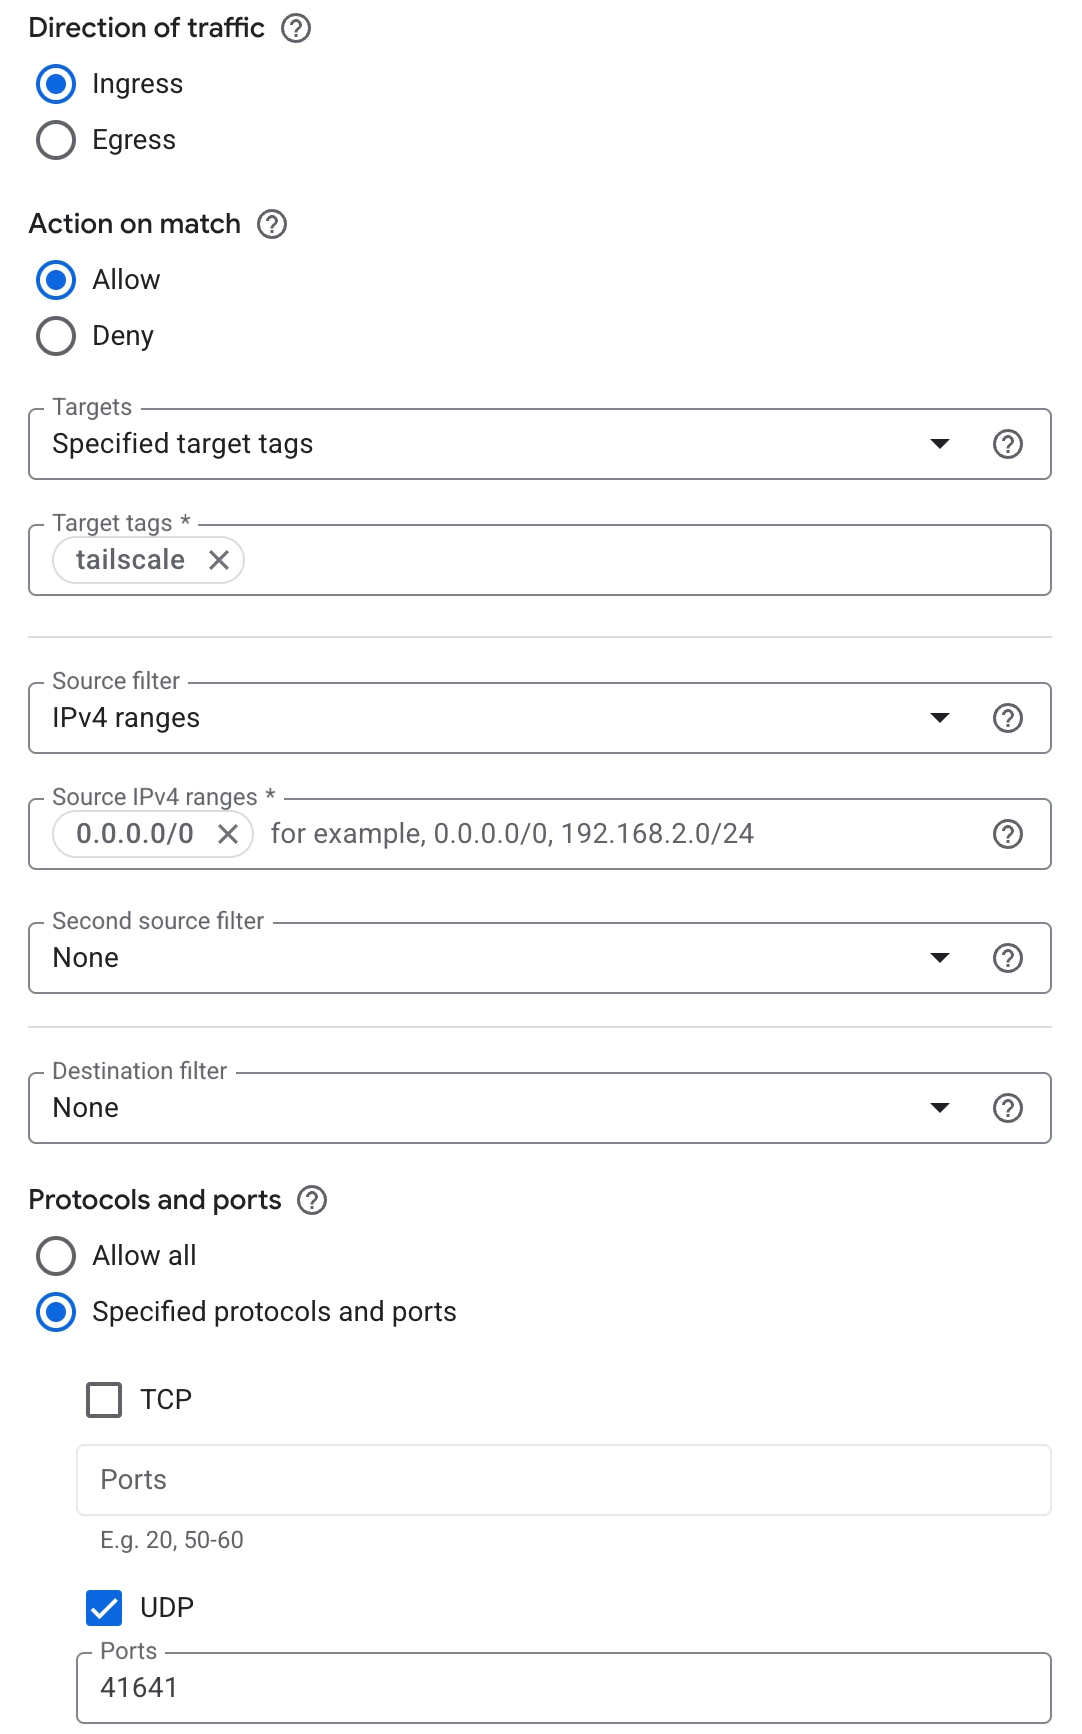Viewport: 1082px width, 1734px height.
Task: Remove the tailscale target tag
Action: pyautogui.click(x=219, y=560)
